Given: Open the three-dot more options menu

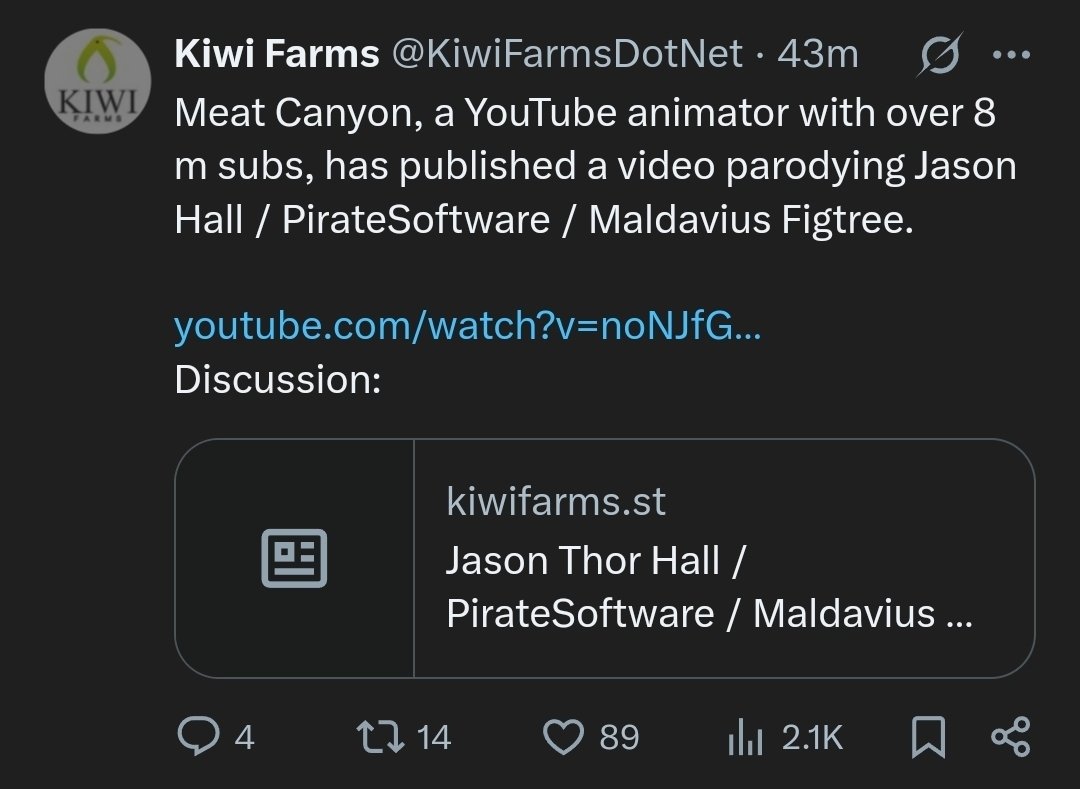Looking at the screenshot, I should point(1011,54).
